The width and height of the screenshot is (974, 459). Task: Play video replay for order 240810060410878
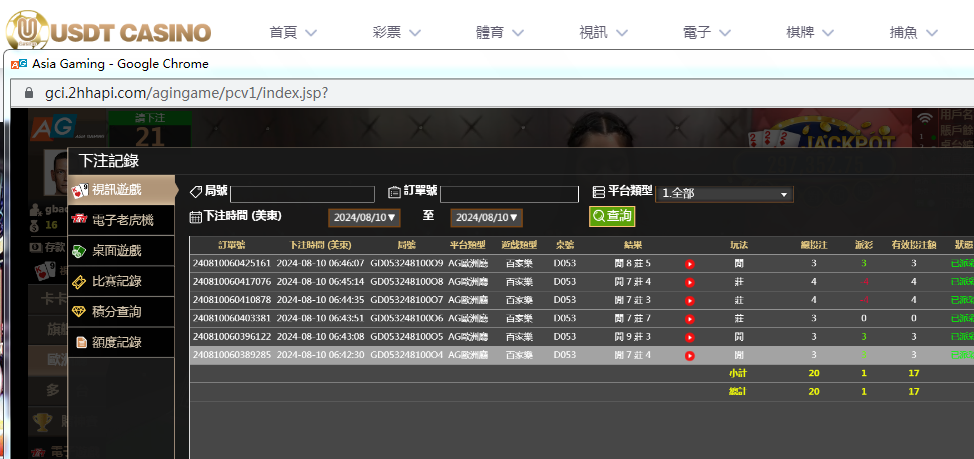690,300
